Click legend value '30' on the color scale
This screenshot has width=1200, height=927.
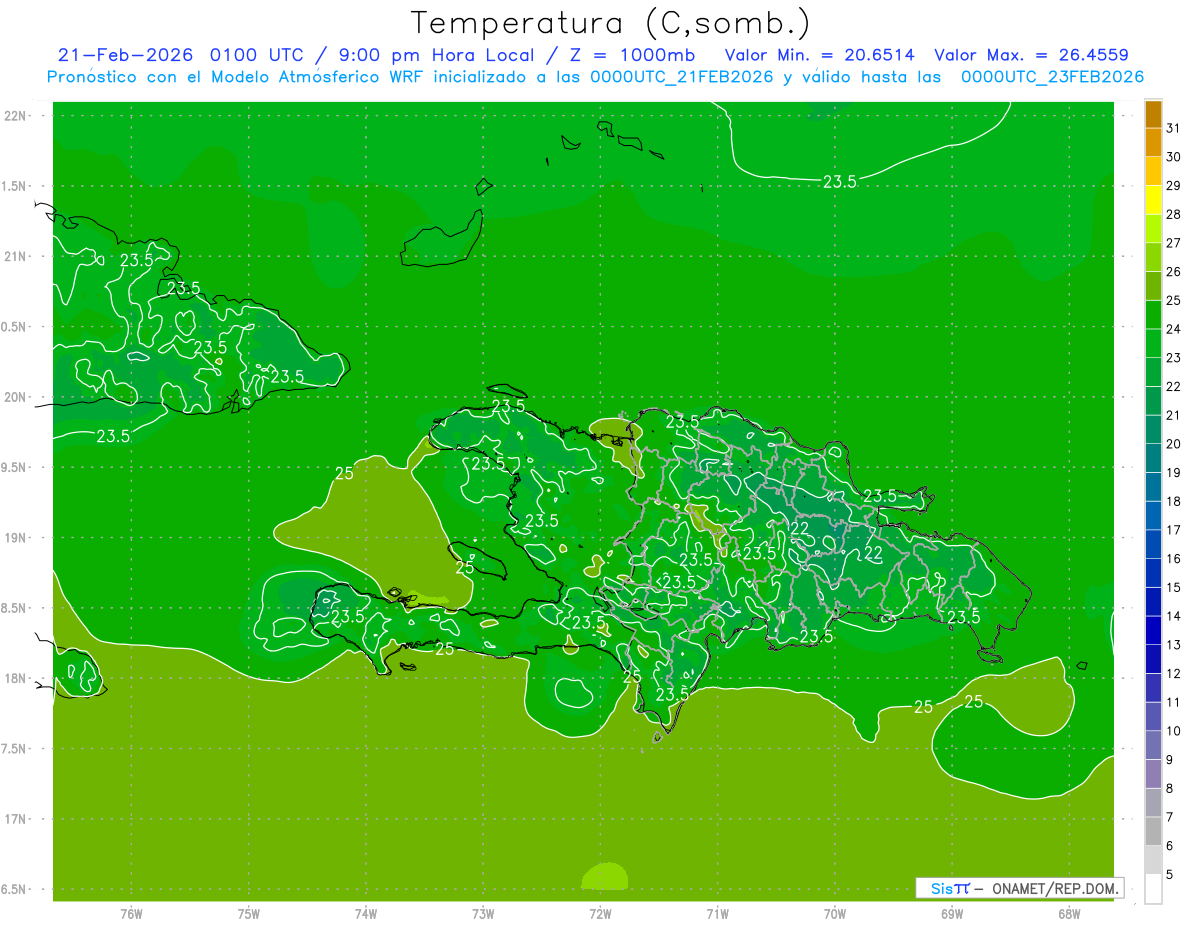1174,157
